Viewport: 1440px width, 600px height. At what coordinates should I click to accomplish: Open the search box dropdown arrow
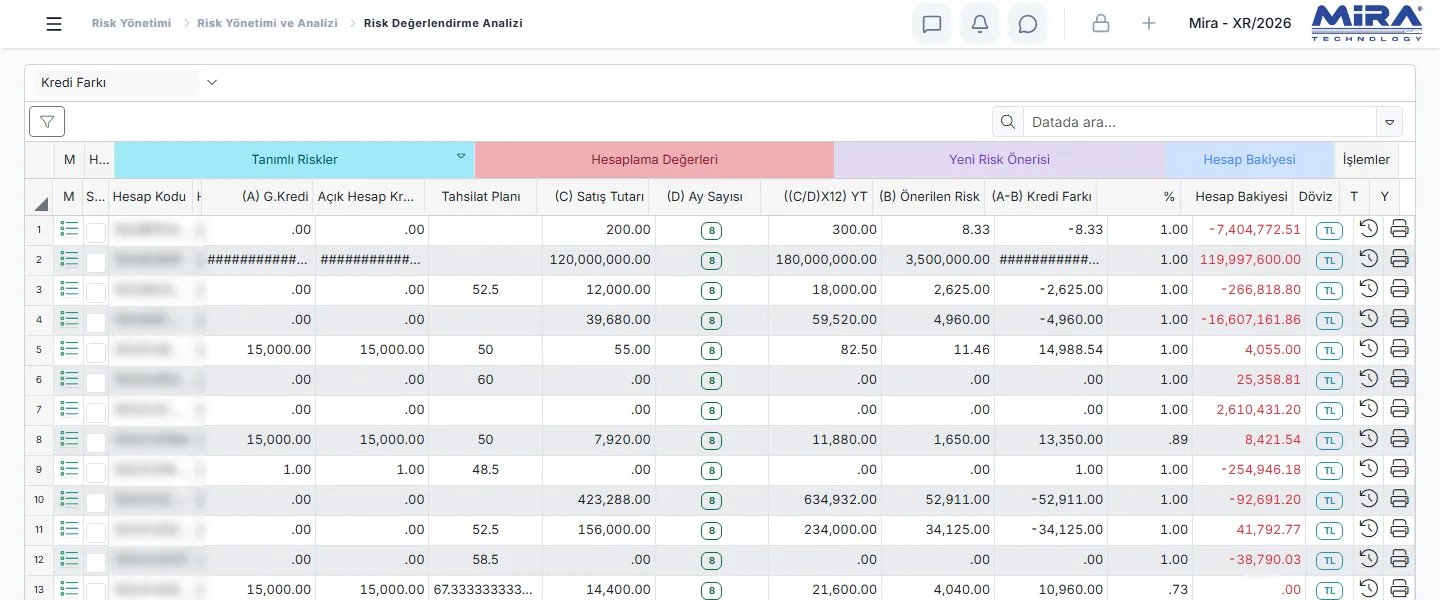pyautogui.click(x=1389, y=122)
